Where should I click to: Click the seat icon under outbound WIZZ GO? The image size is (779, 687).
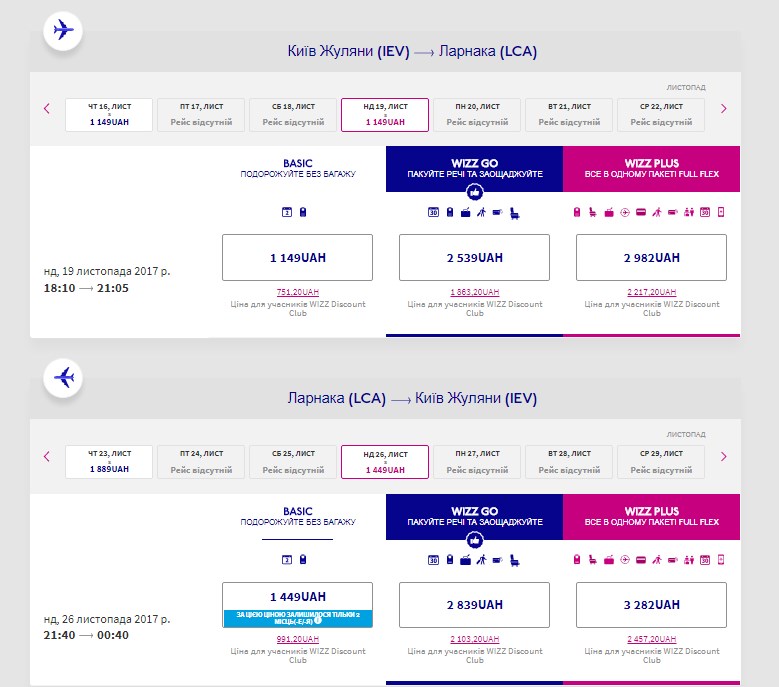tap(513, 211)
